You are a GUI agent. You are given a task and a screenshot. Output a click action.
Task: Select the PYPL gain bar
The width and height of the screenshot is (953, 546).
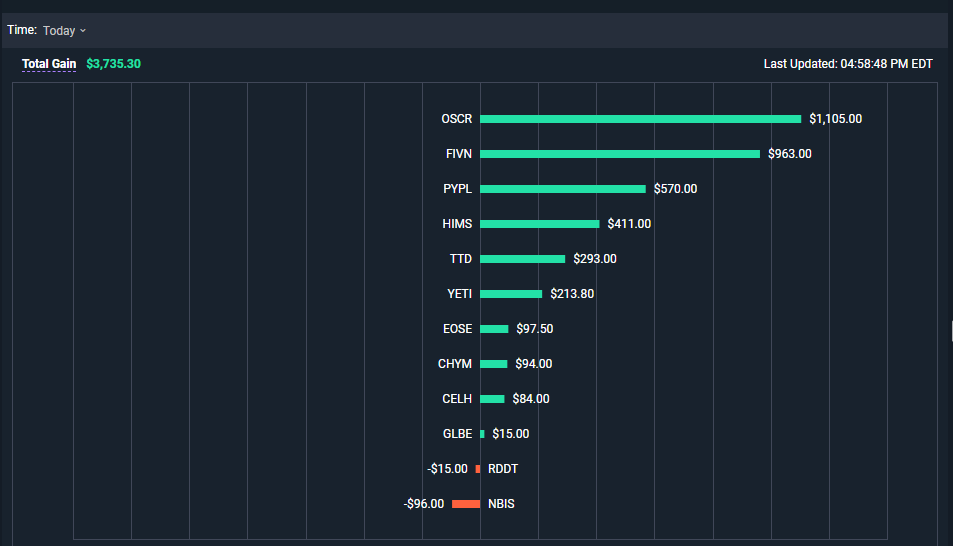(x=563, y=189)
